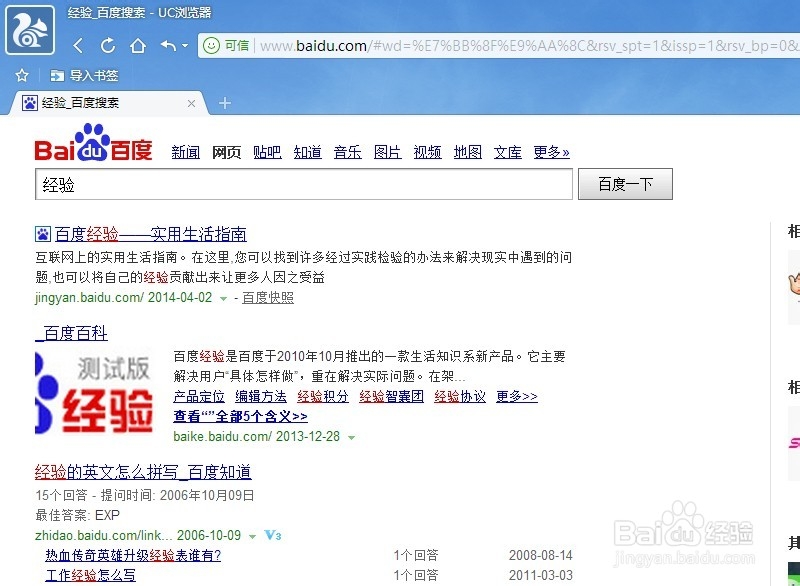
Task: Click the undo closed tab arrow
Action: tap(168, 46)
